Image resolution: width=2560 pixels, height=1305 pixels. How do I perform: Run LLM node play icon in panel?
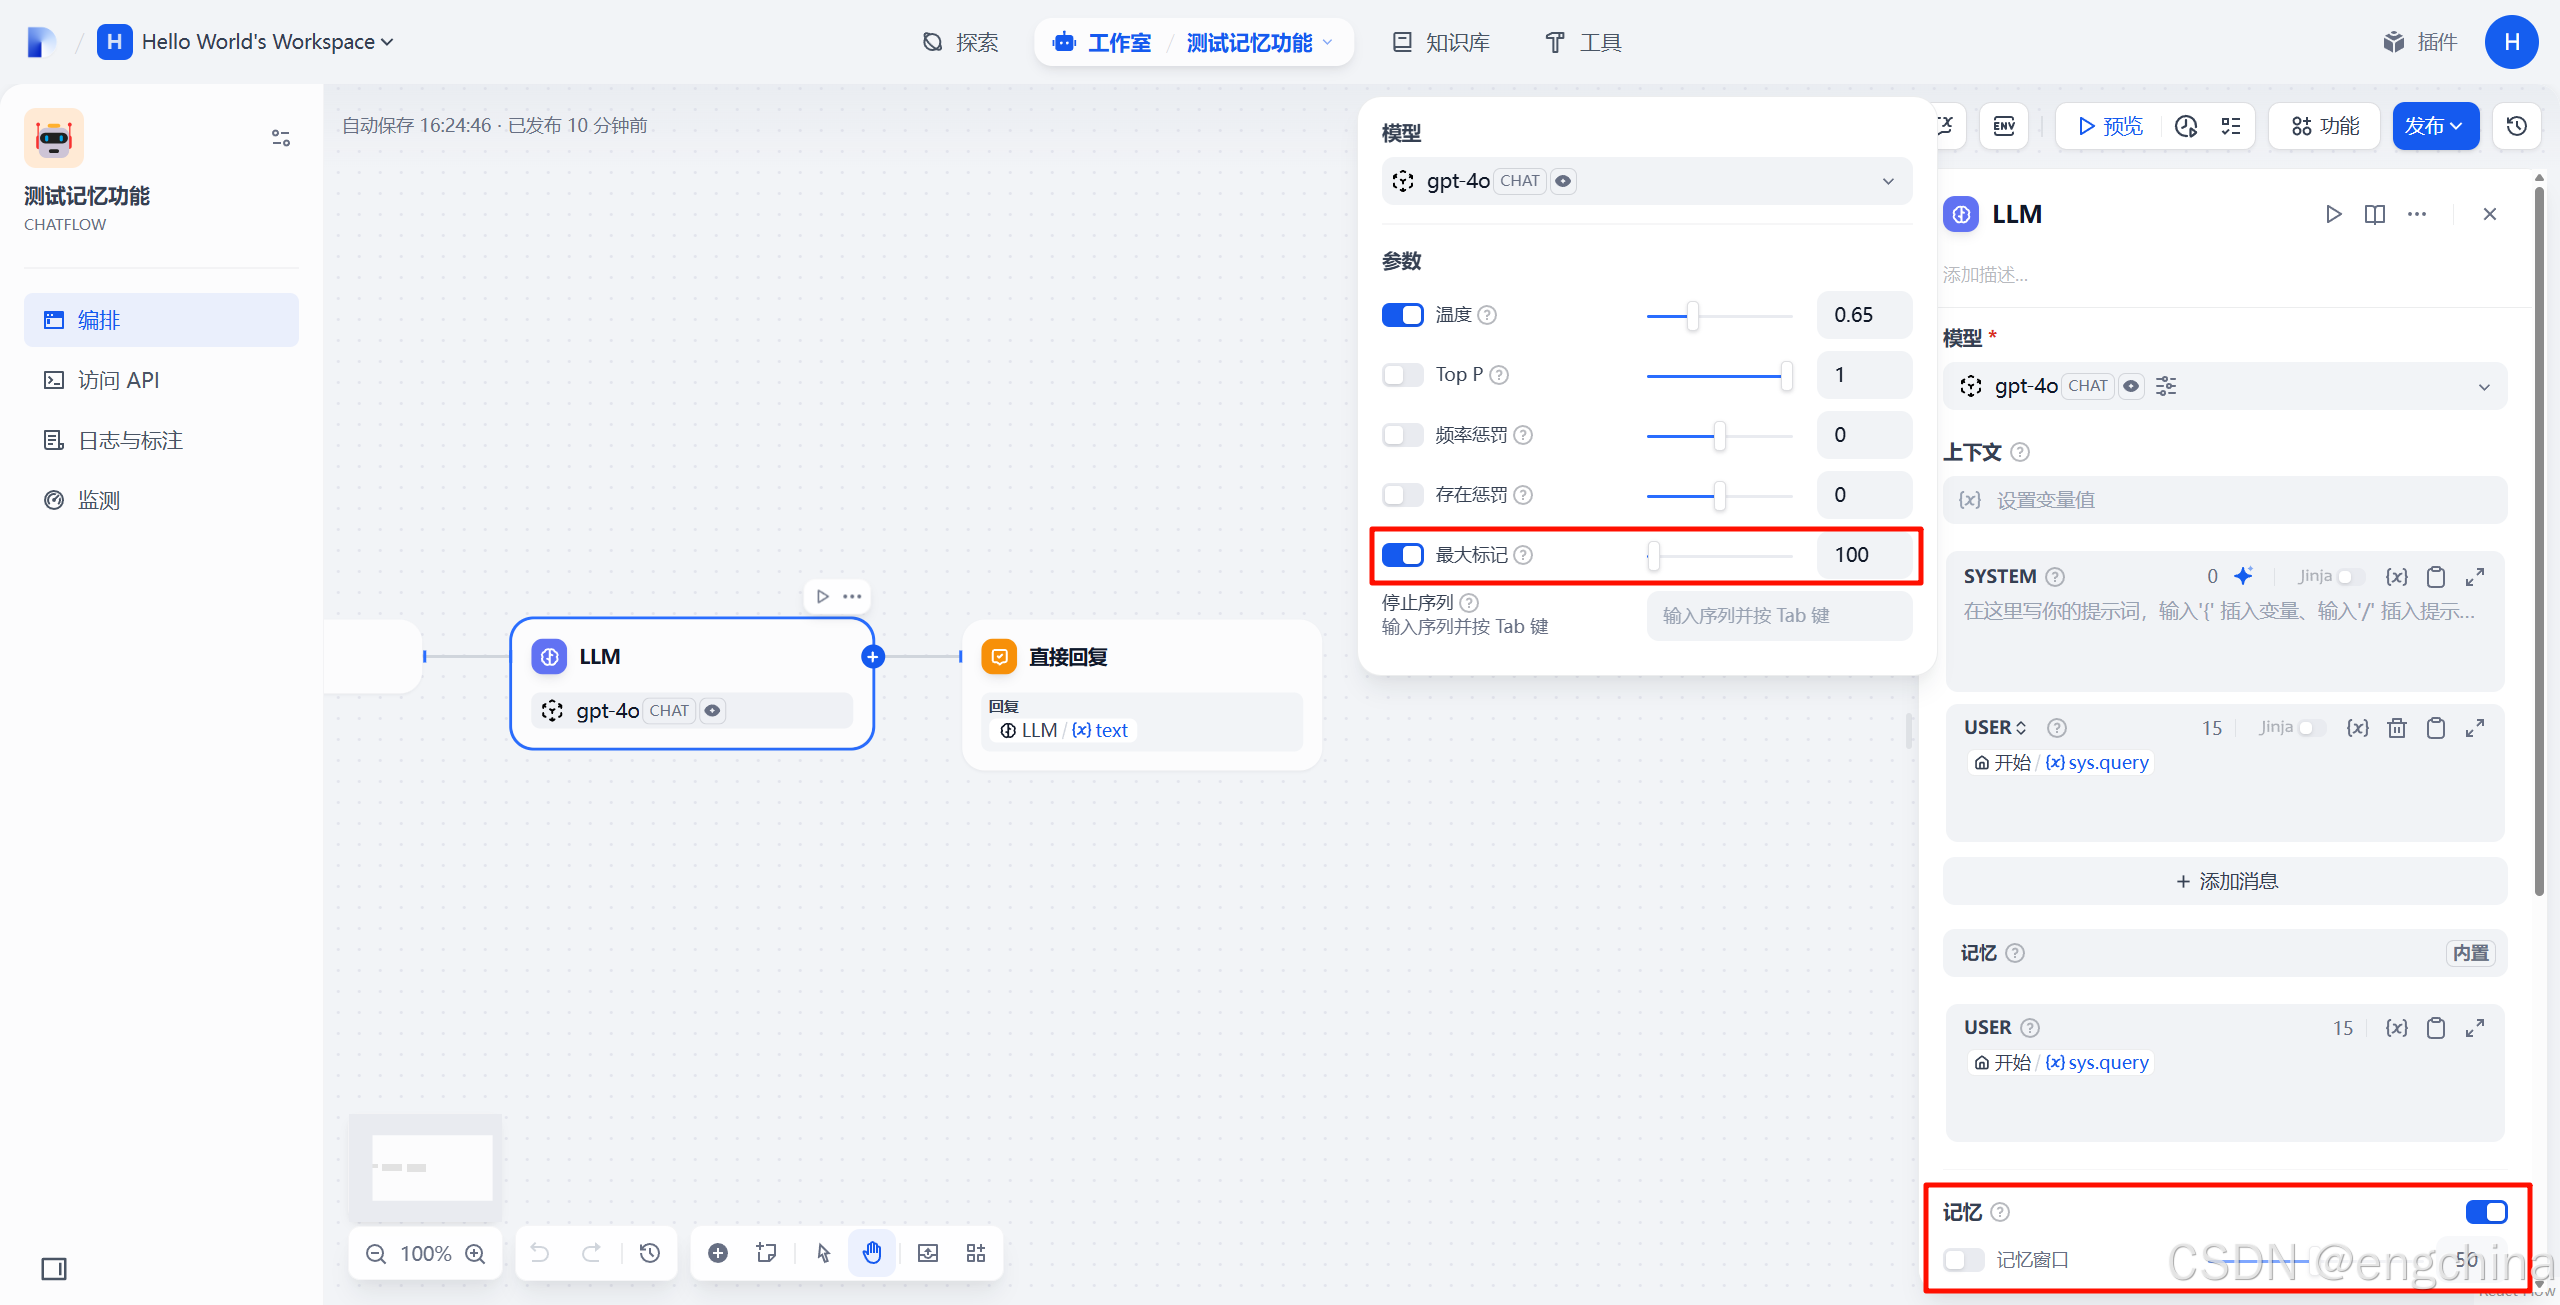pos(2333,214)
